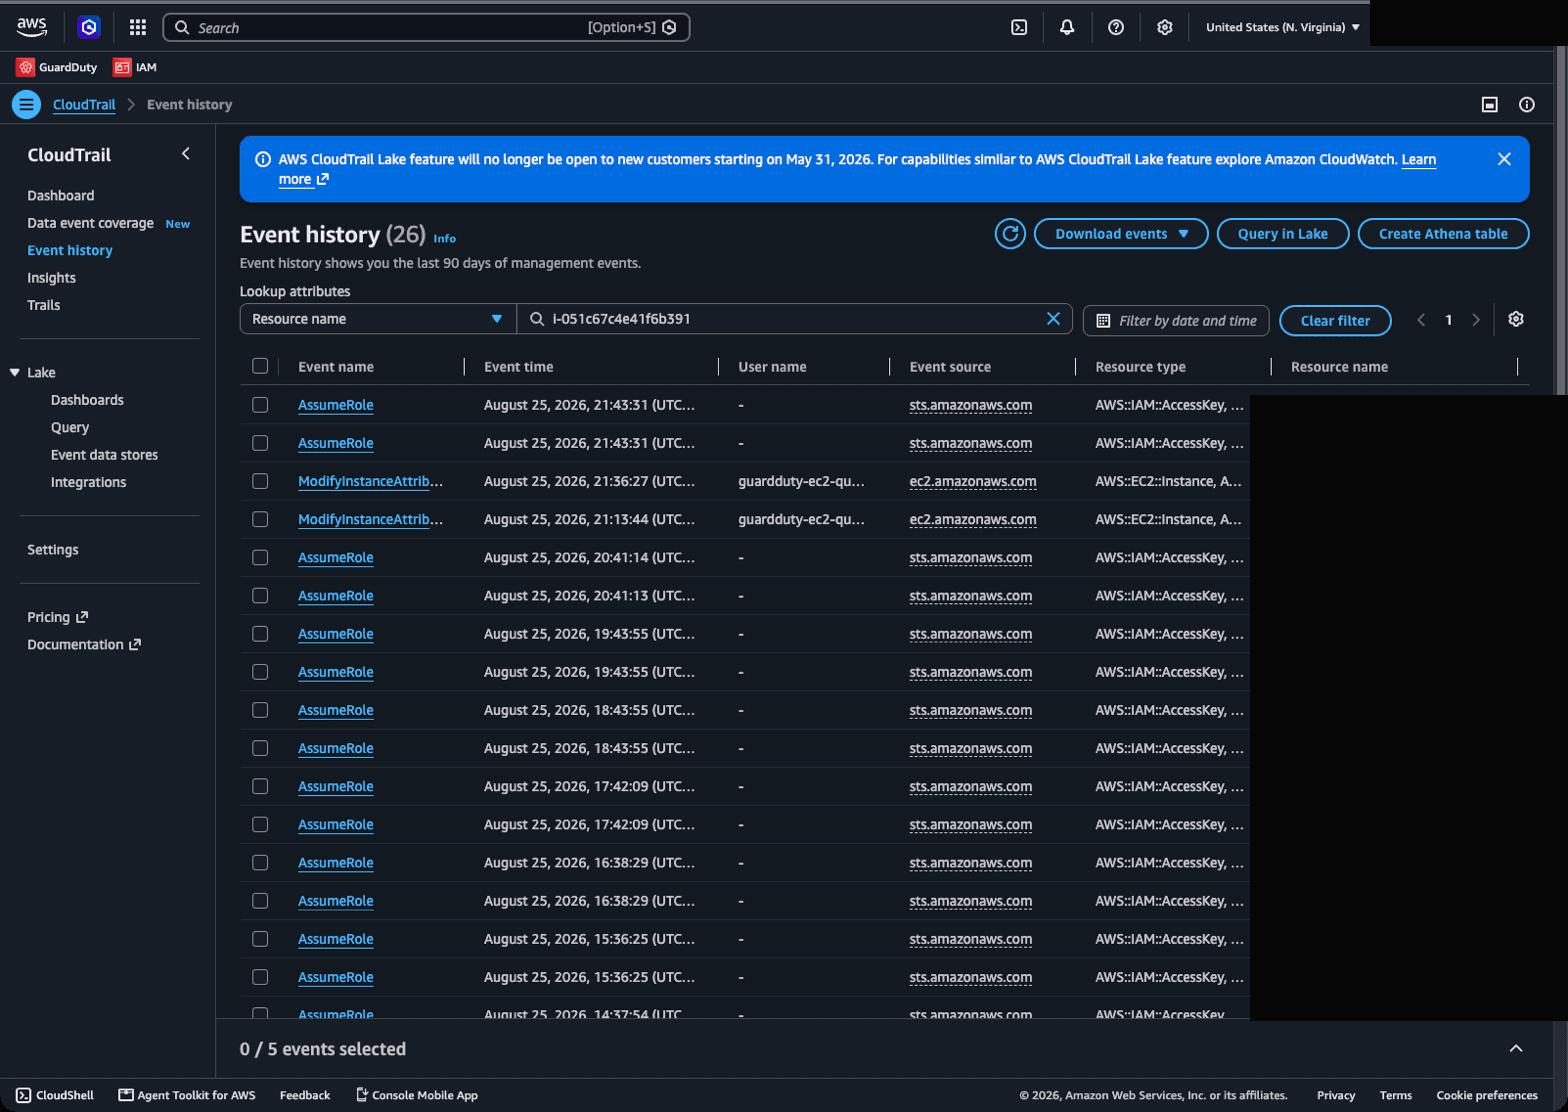Check the first AssumeRole 19:43:55 row
Screen dimensions: 1568x1112
[x=260, y=633]
